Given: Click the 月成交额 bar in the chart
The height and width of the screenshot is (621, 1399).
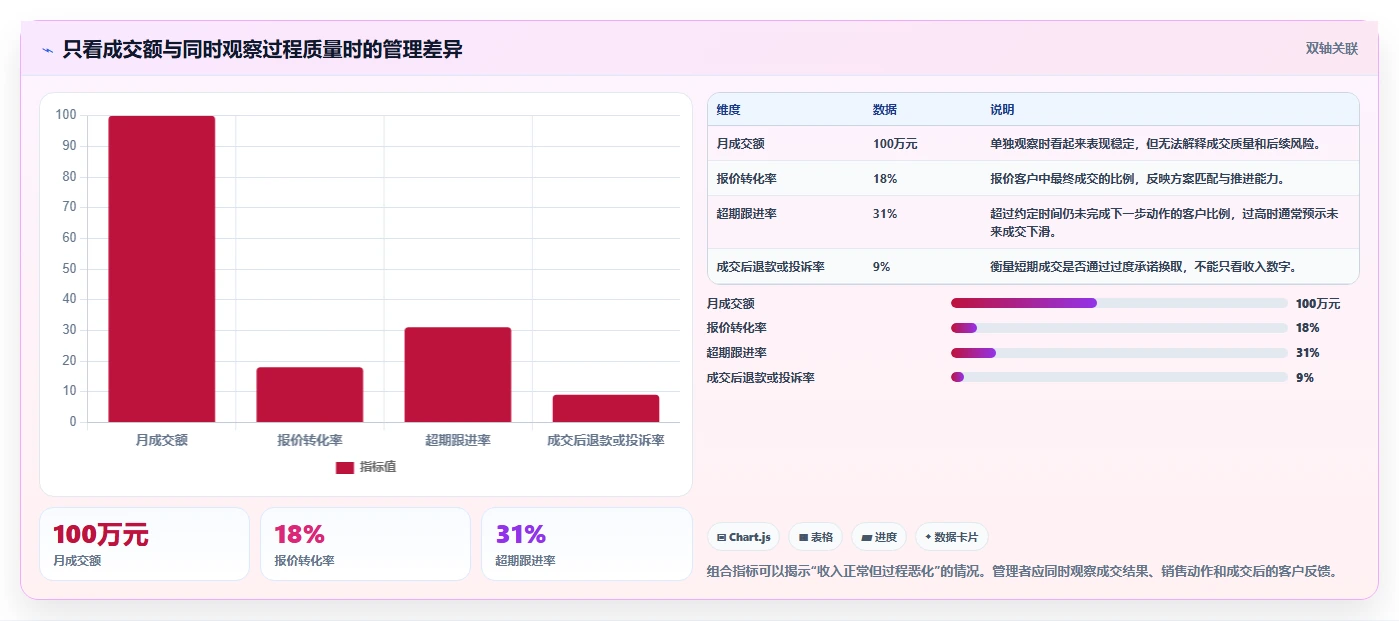Looking at the screenshot, I should (x=162, y=269).
